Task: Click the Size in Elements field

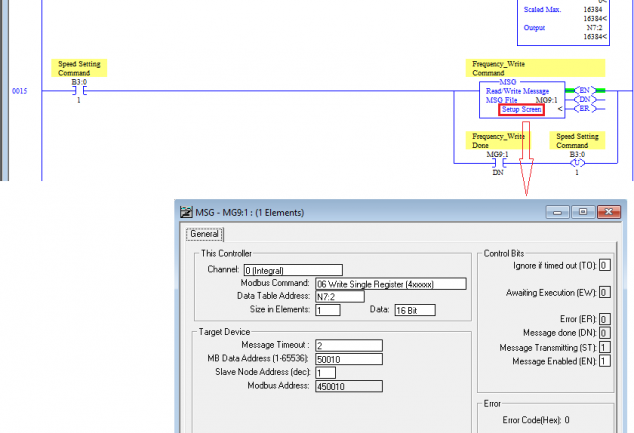Action: pos(328,310)
